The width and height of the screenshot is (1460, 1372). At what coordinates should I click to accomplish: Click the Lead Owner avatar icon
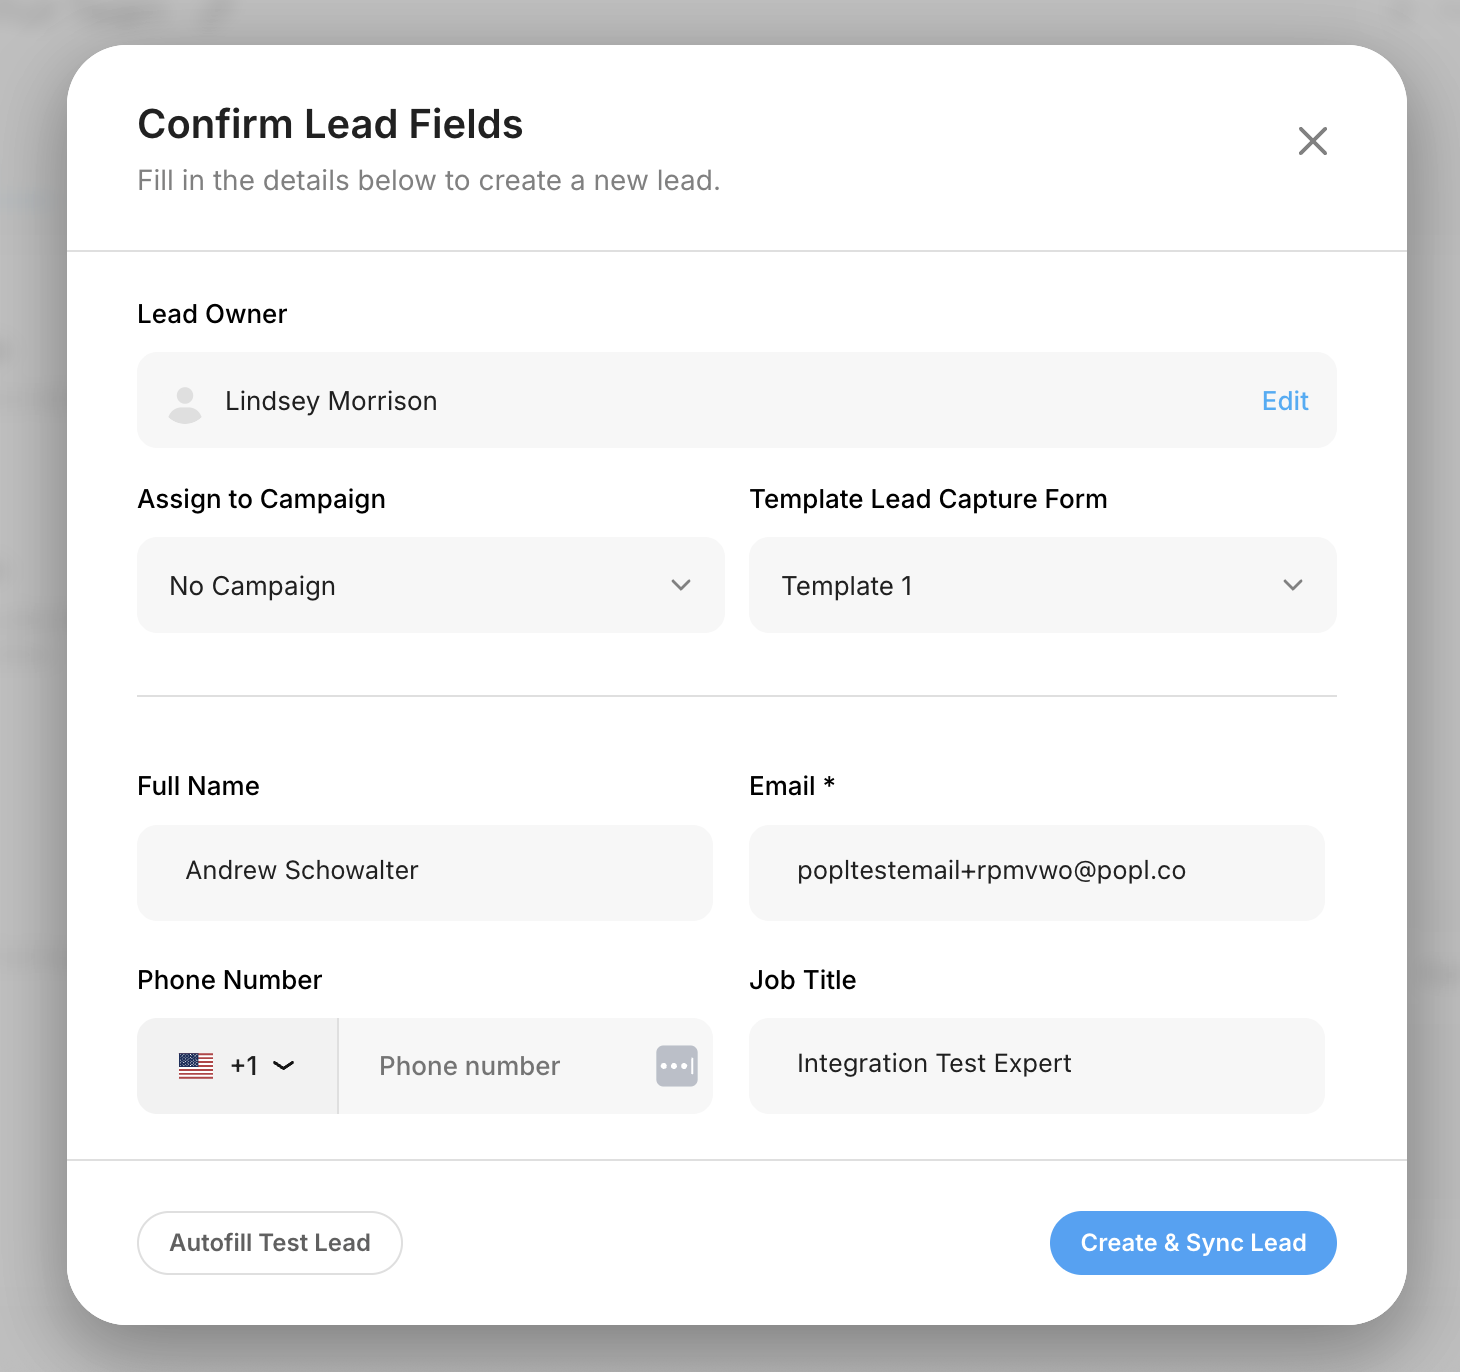tap(185, 403)
